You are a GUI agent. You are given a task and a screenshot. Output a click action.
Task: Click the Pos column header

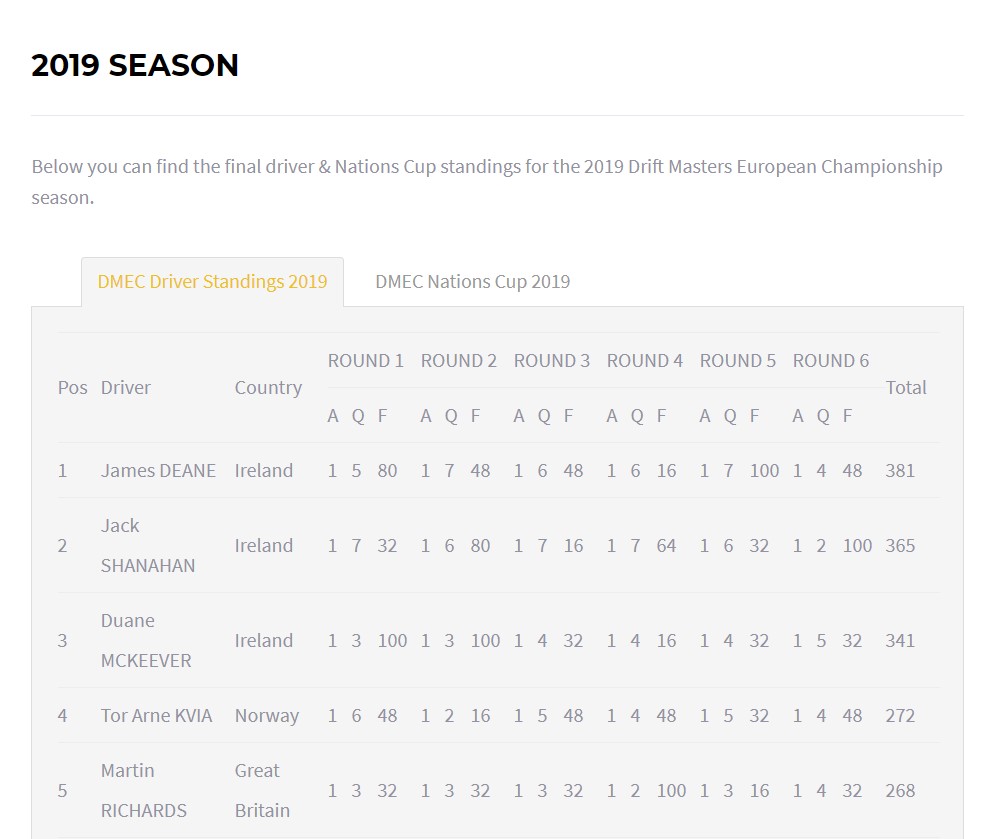click(x=72, y=388)
